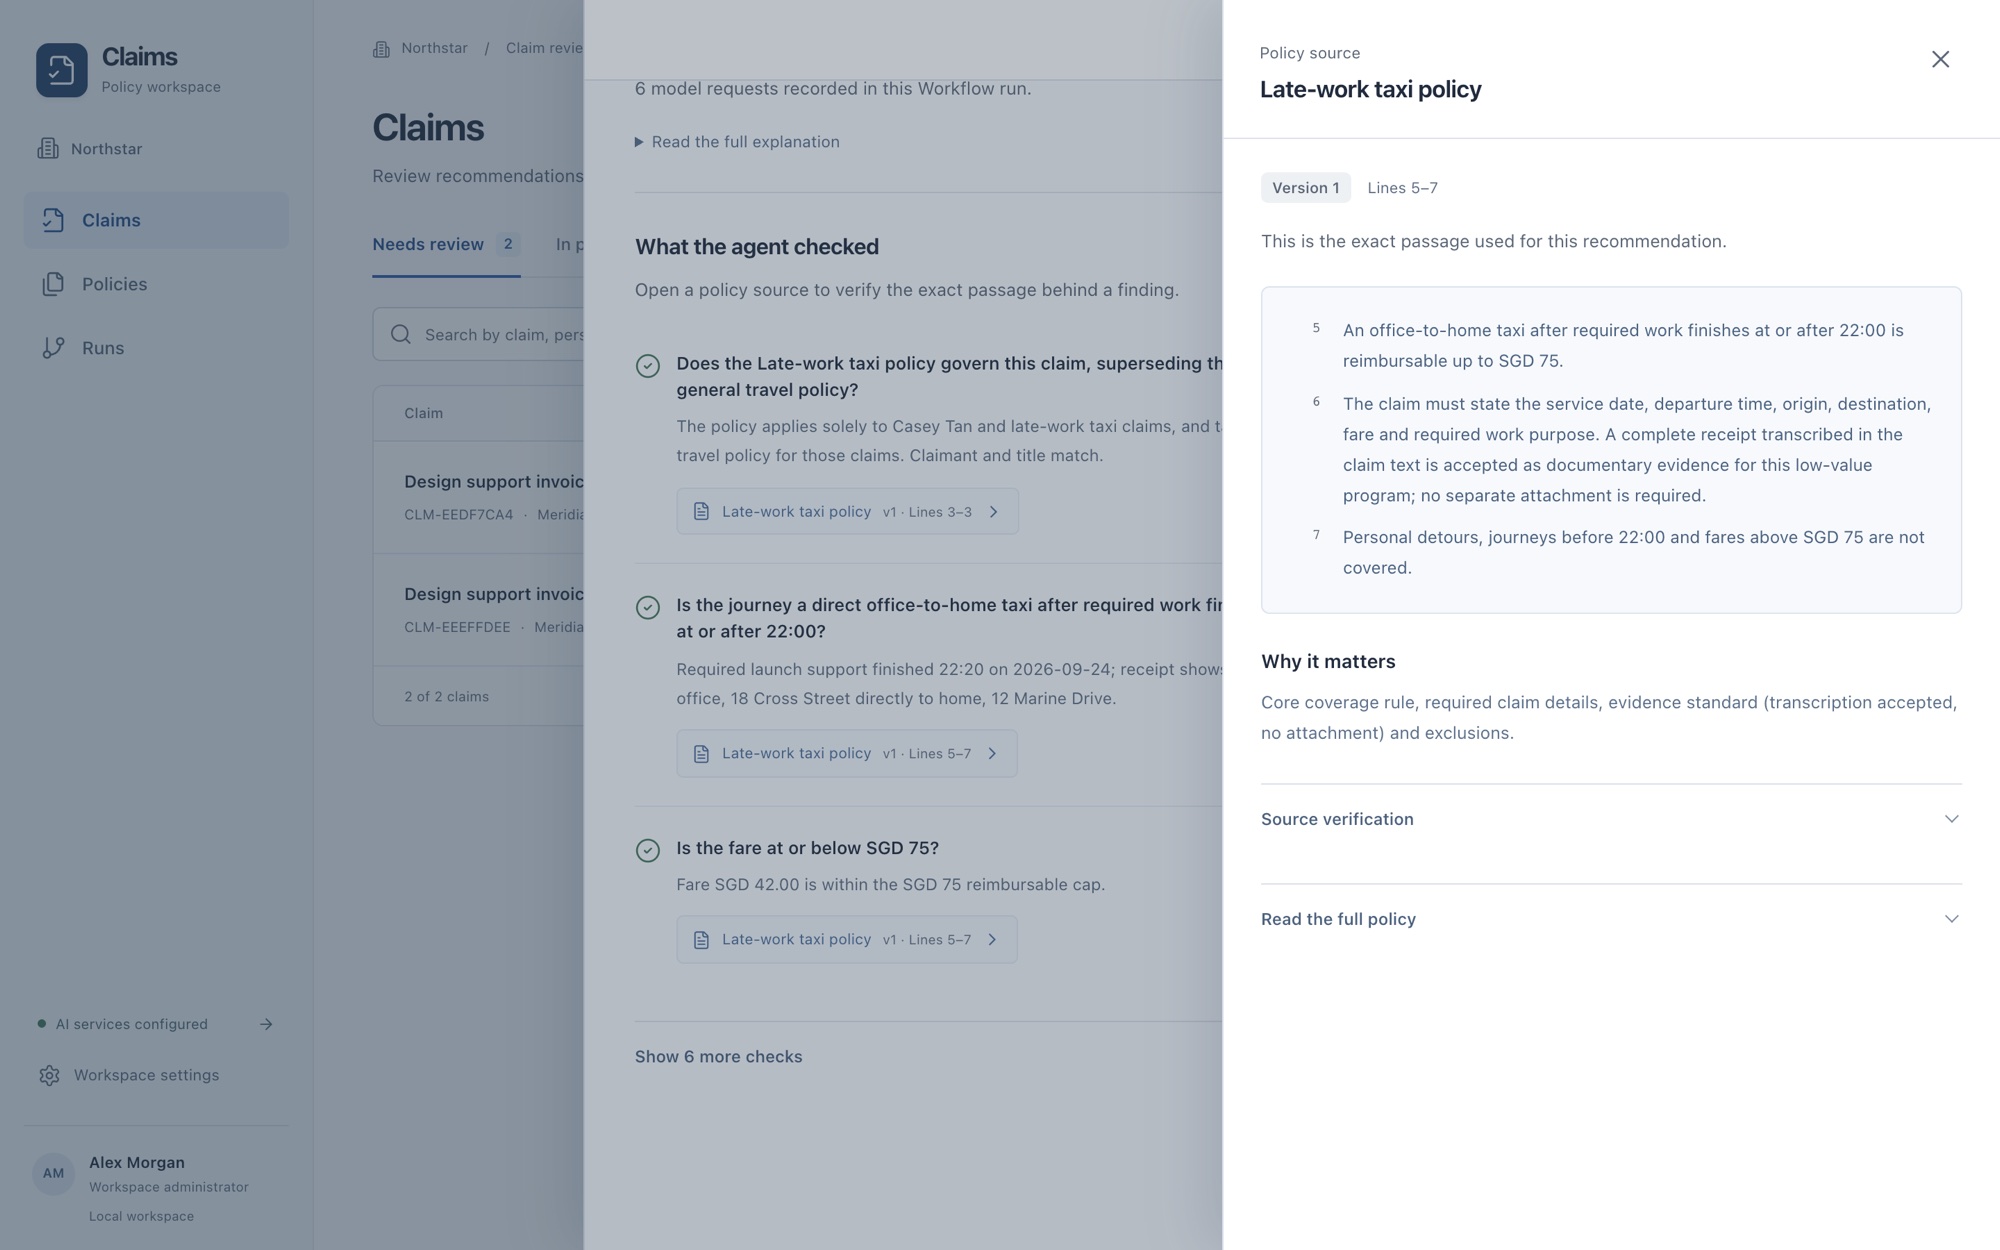Close the Policy source panel
Image resolution: width=2000 pixels, height=1250 pixels.
pyautogui.click(x=1940, y=59)
